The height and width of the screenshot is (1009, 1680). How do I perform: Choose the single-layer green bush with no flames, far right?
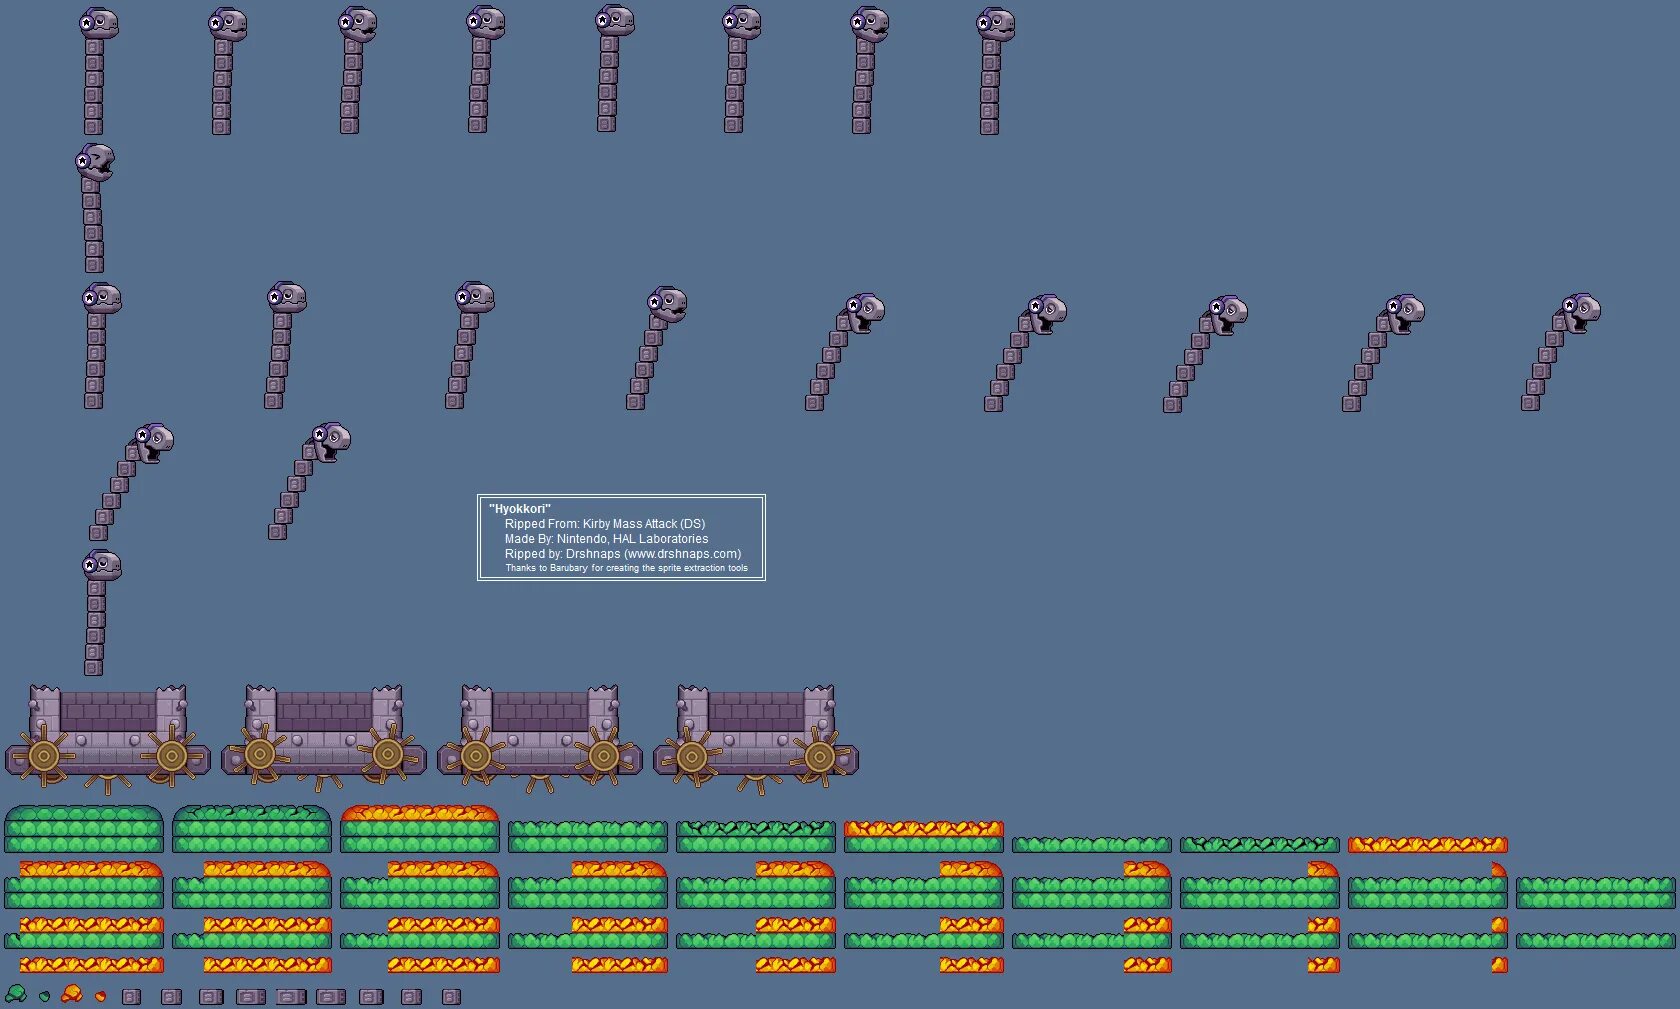1596,941
